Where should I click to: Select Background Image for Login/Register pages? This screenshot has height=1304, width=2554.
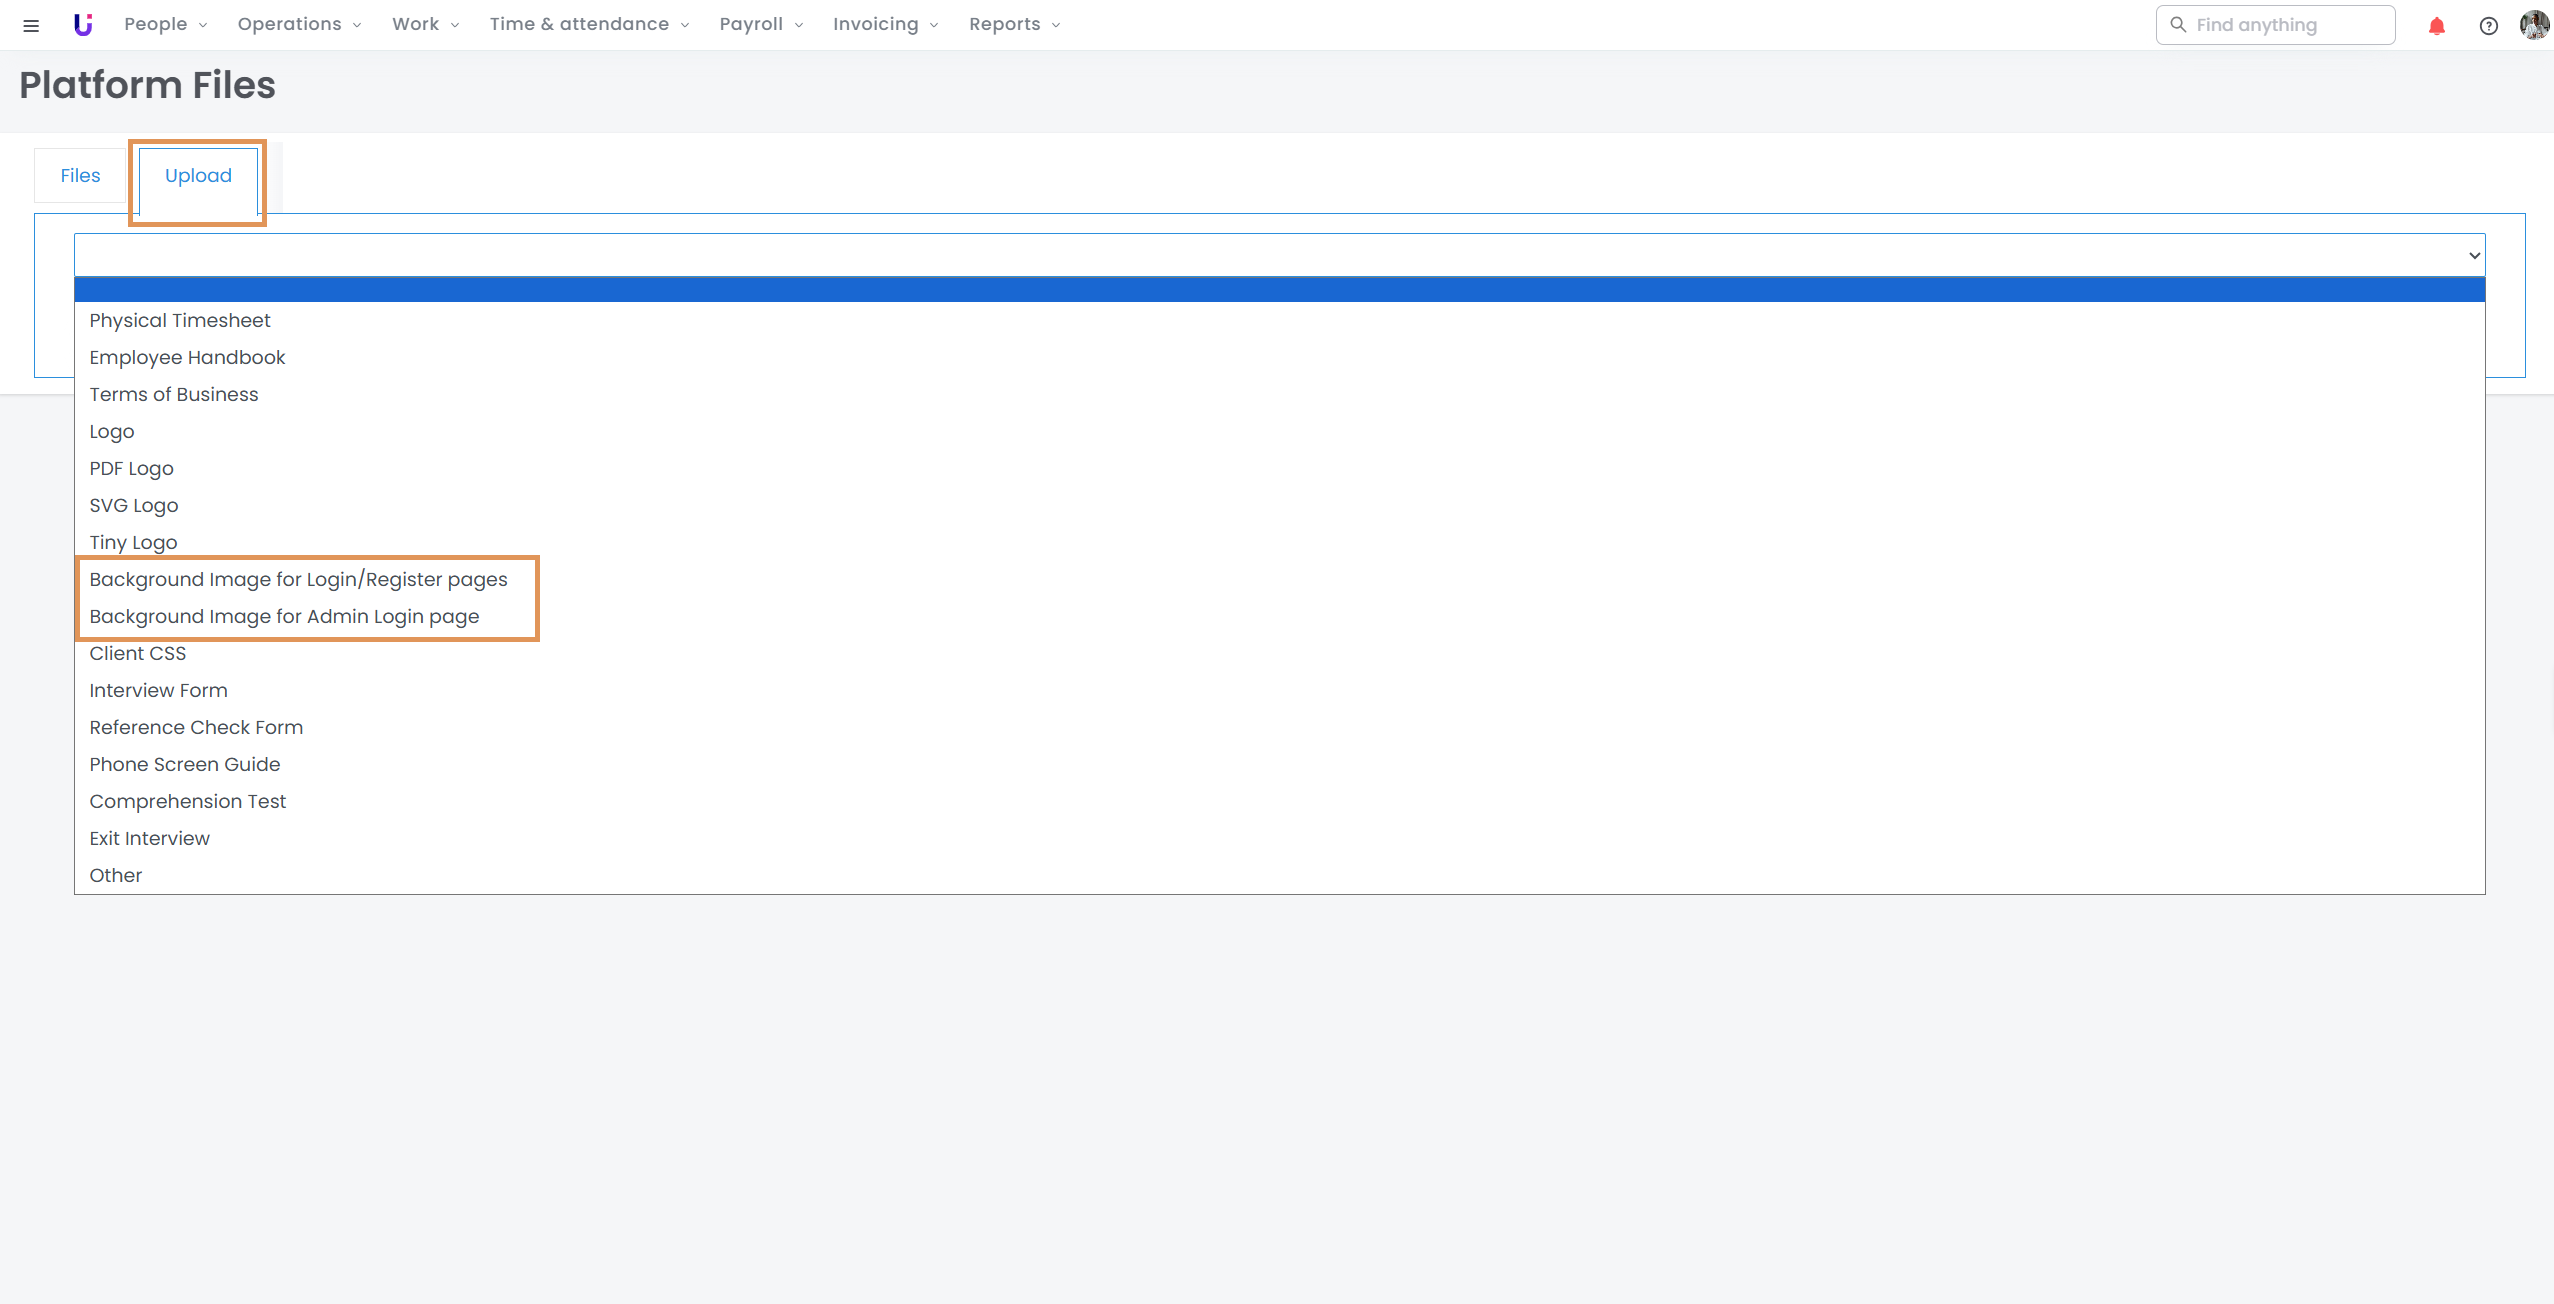tap(298, 580)
